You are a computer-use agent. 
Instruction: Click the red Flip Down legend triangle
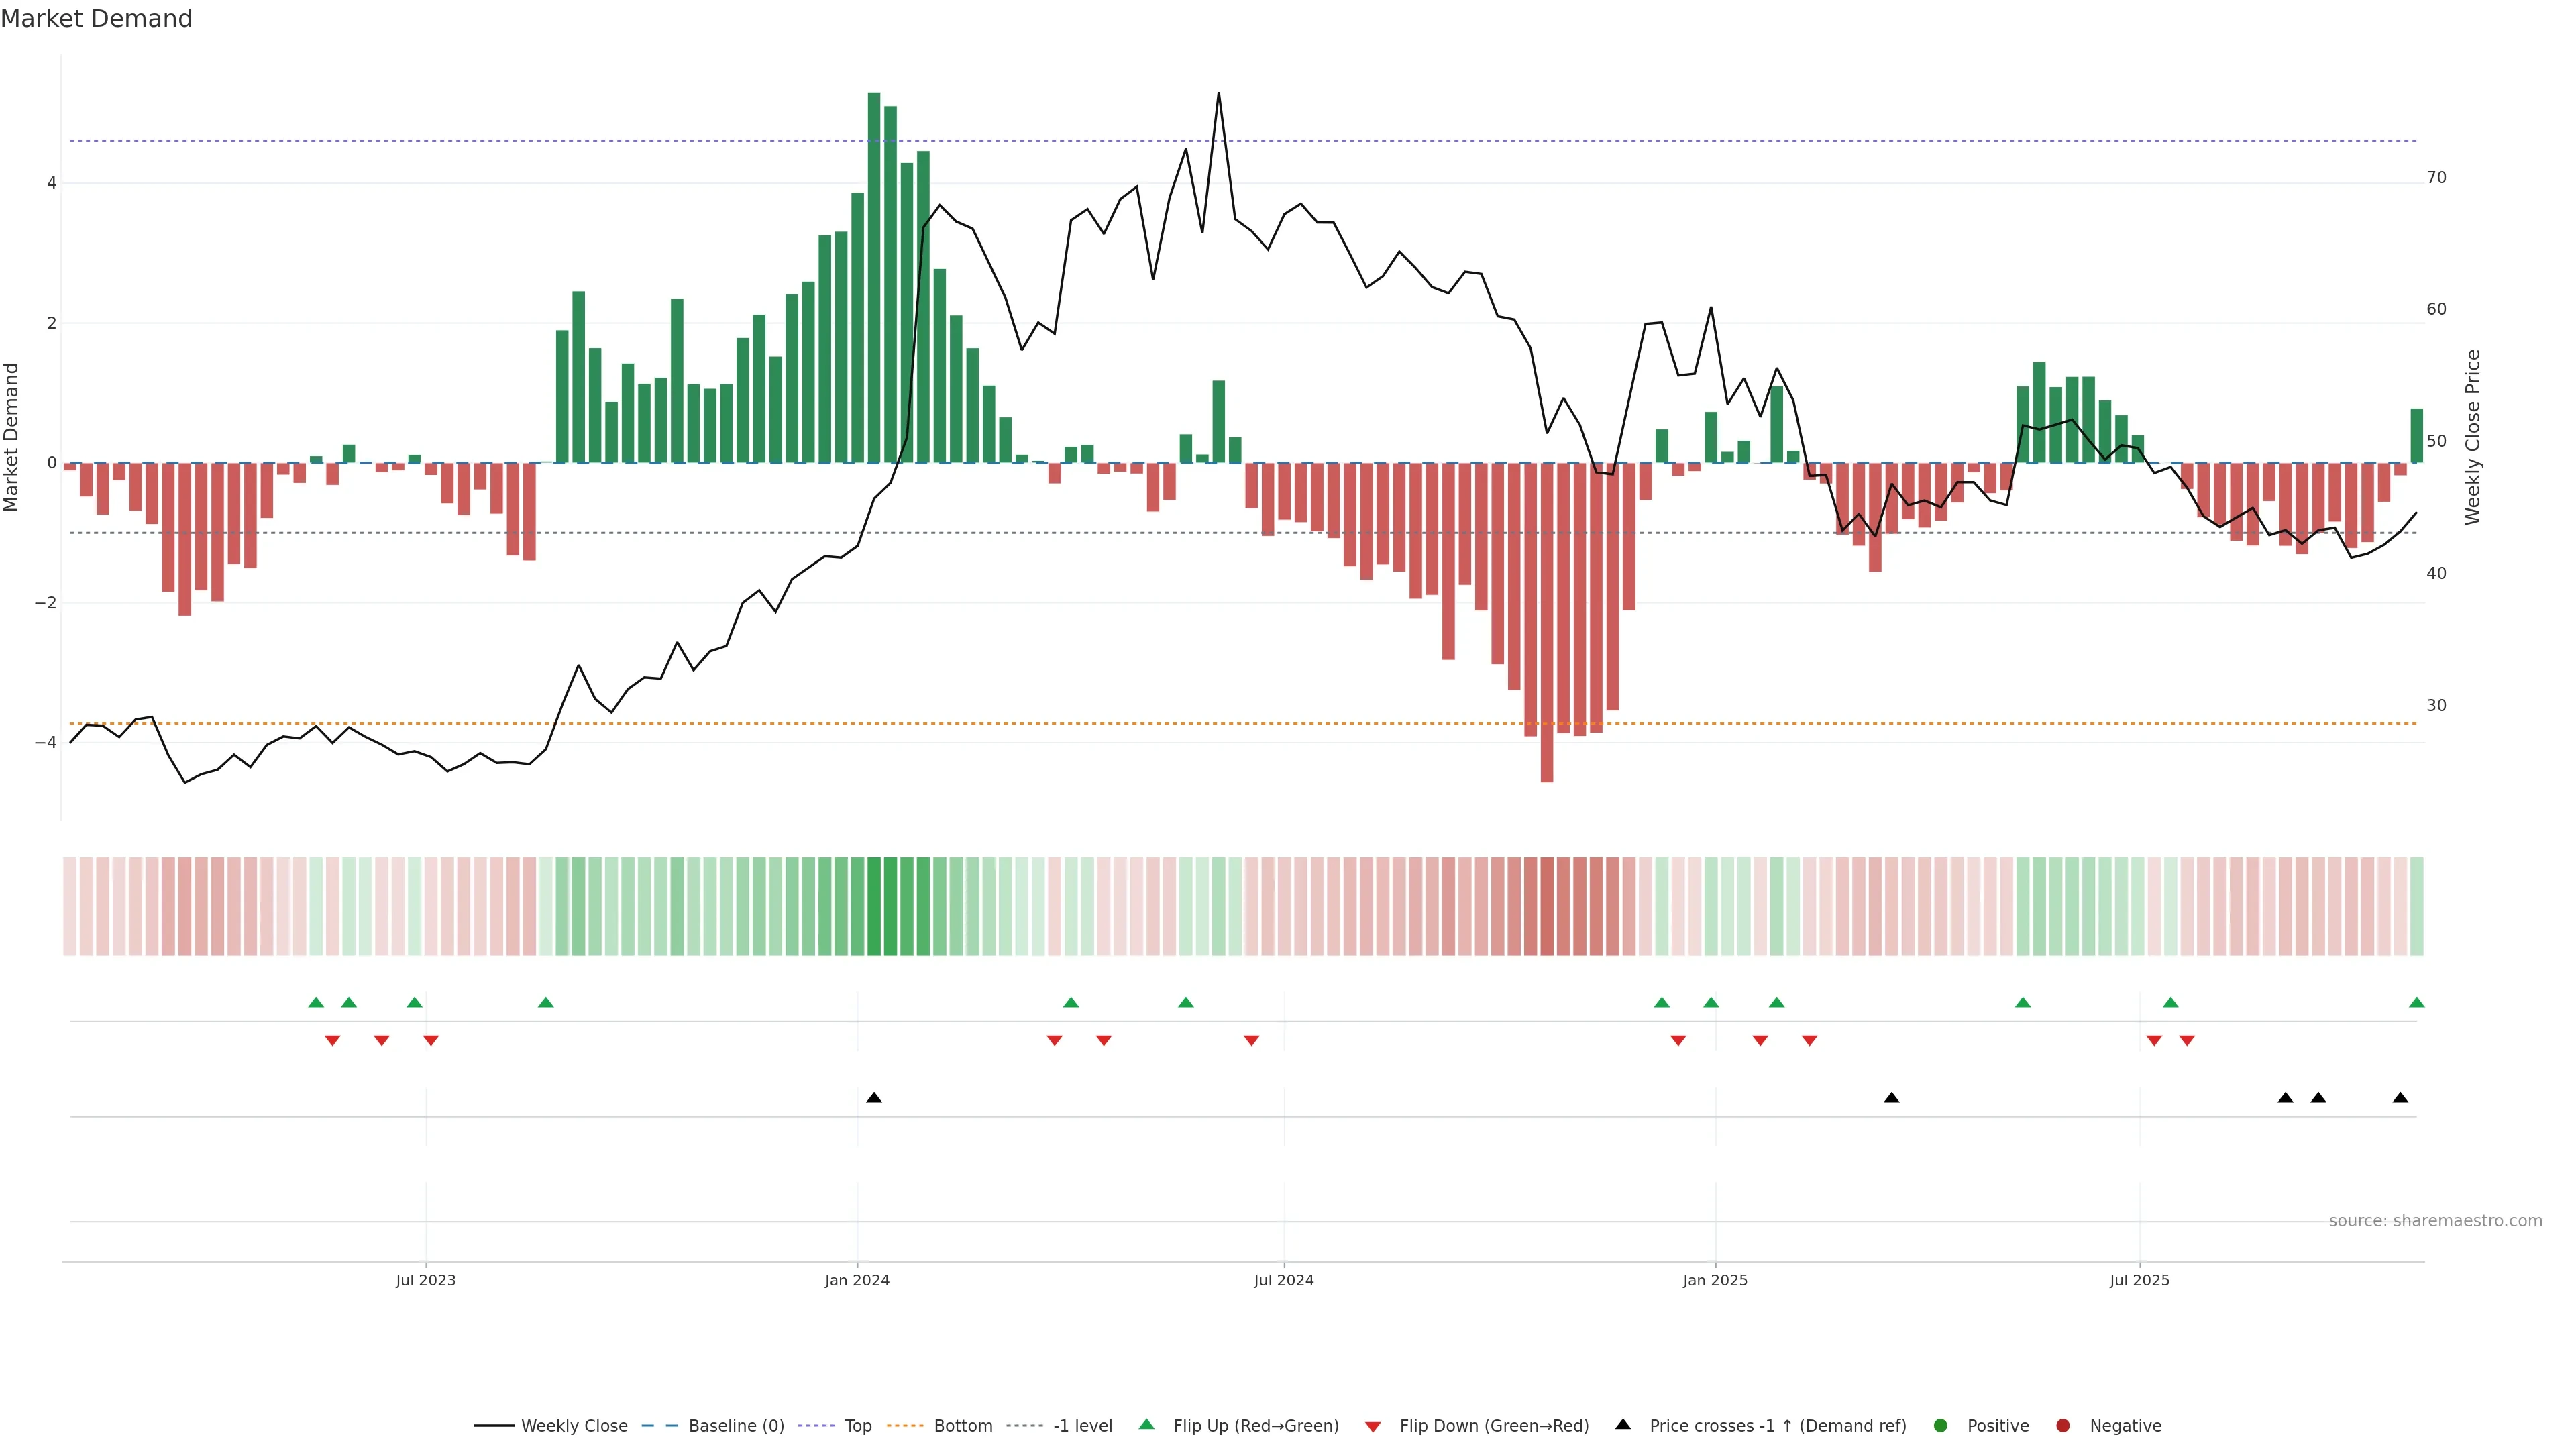coord(1373,1427)
